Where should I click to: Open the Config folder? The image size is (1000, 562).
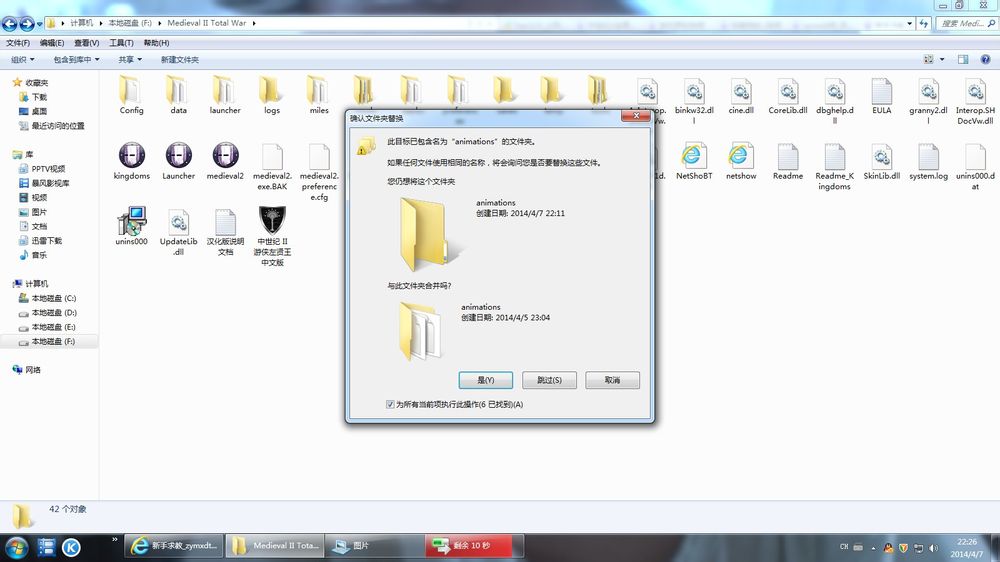coord(131,95)
